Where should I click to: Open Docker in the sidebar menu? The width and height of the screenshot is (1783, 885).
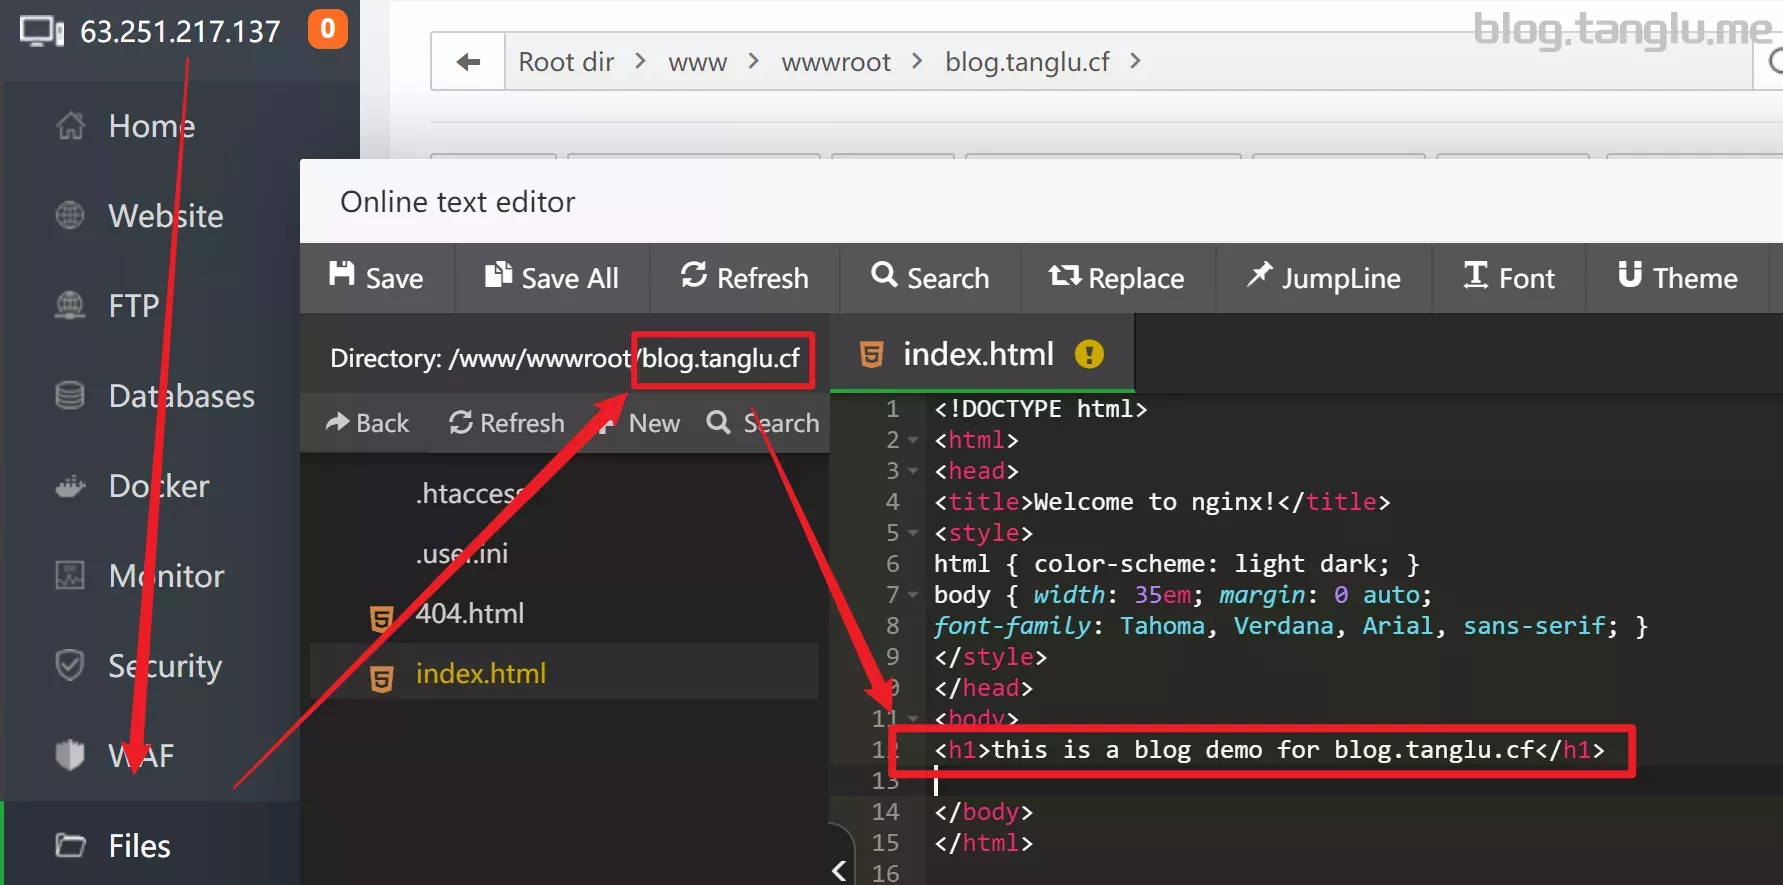[158, 486]
